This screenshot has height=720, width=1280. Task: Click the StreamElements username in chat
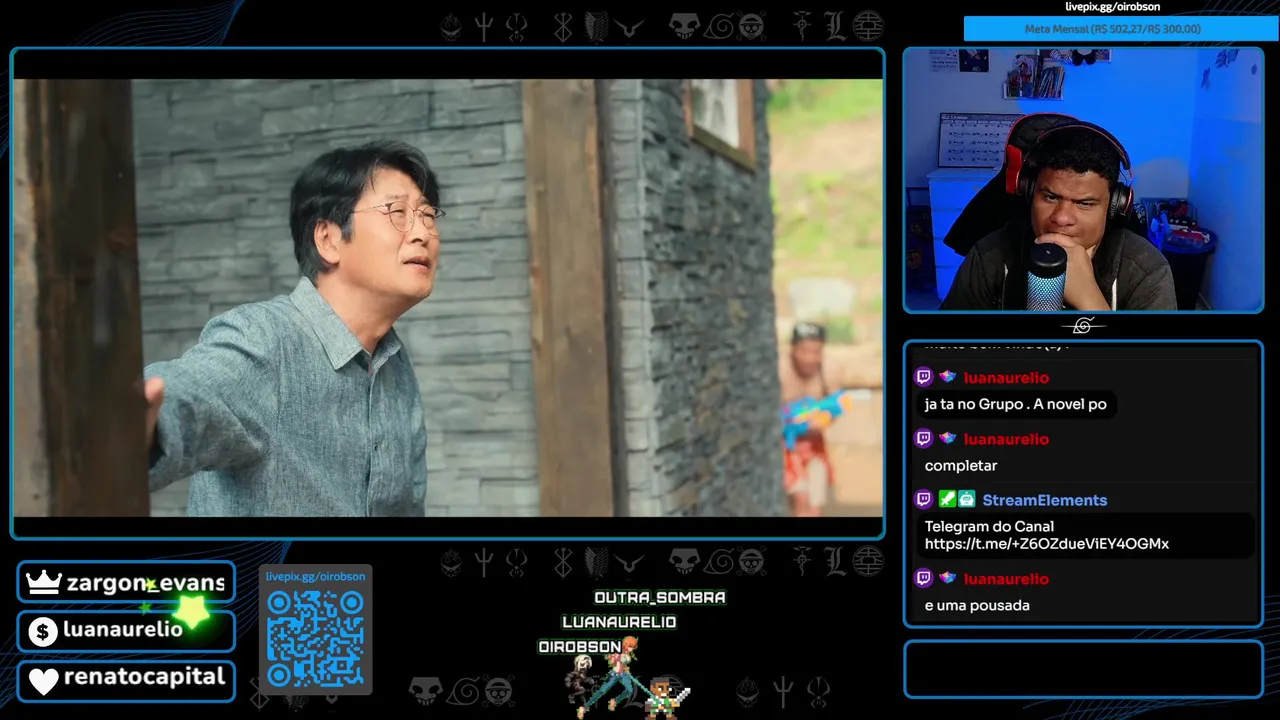point(1044,500)
